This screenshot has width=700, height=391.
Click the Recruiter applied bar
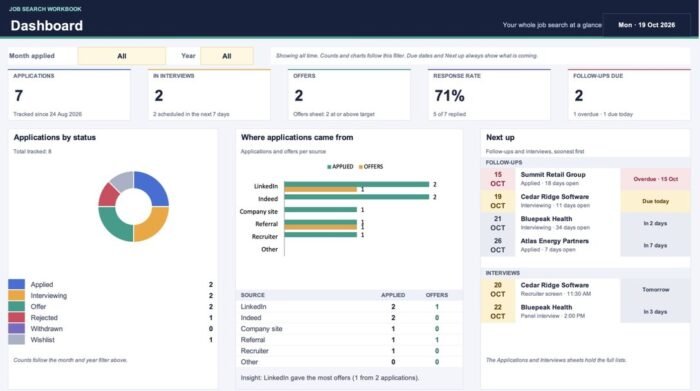coord(320,235)
